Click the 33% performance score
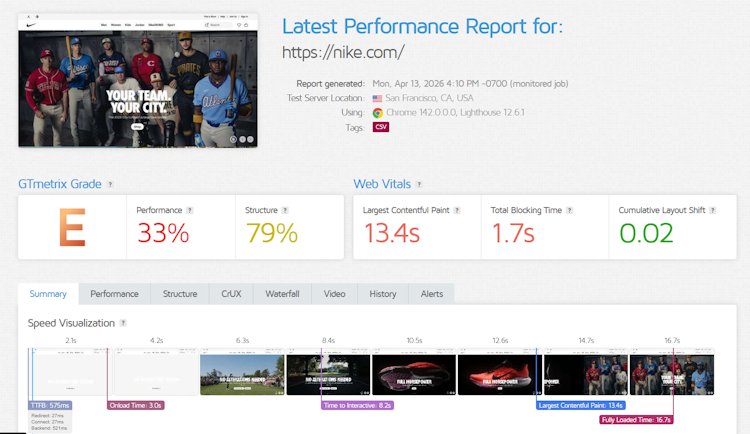 pos(163,234)
